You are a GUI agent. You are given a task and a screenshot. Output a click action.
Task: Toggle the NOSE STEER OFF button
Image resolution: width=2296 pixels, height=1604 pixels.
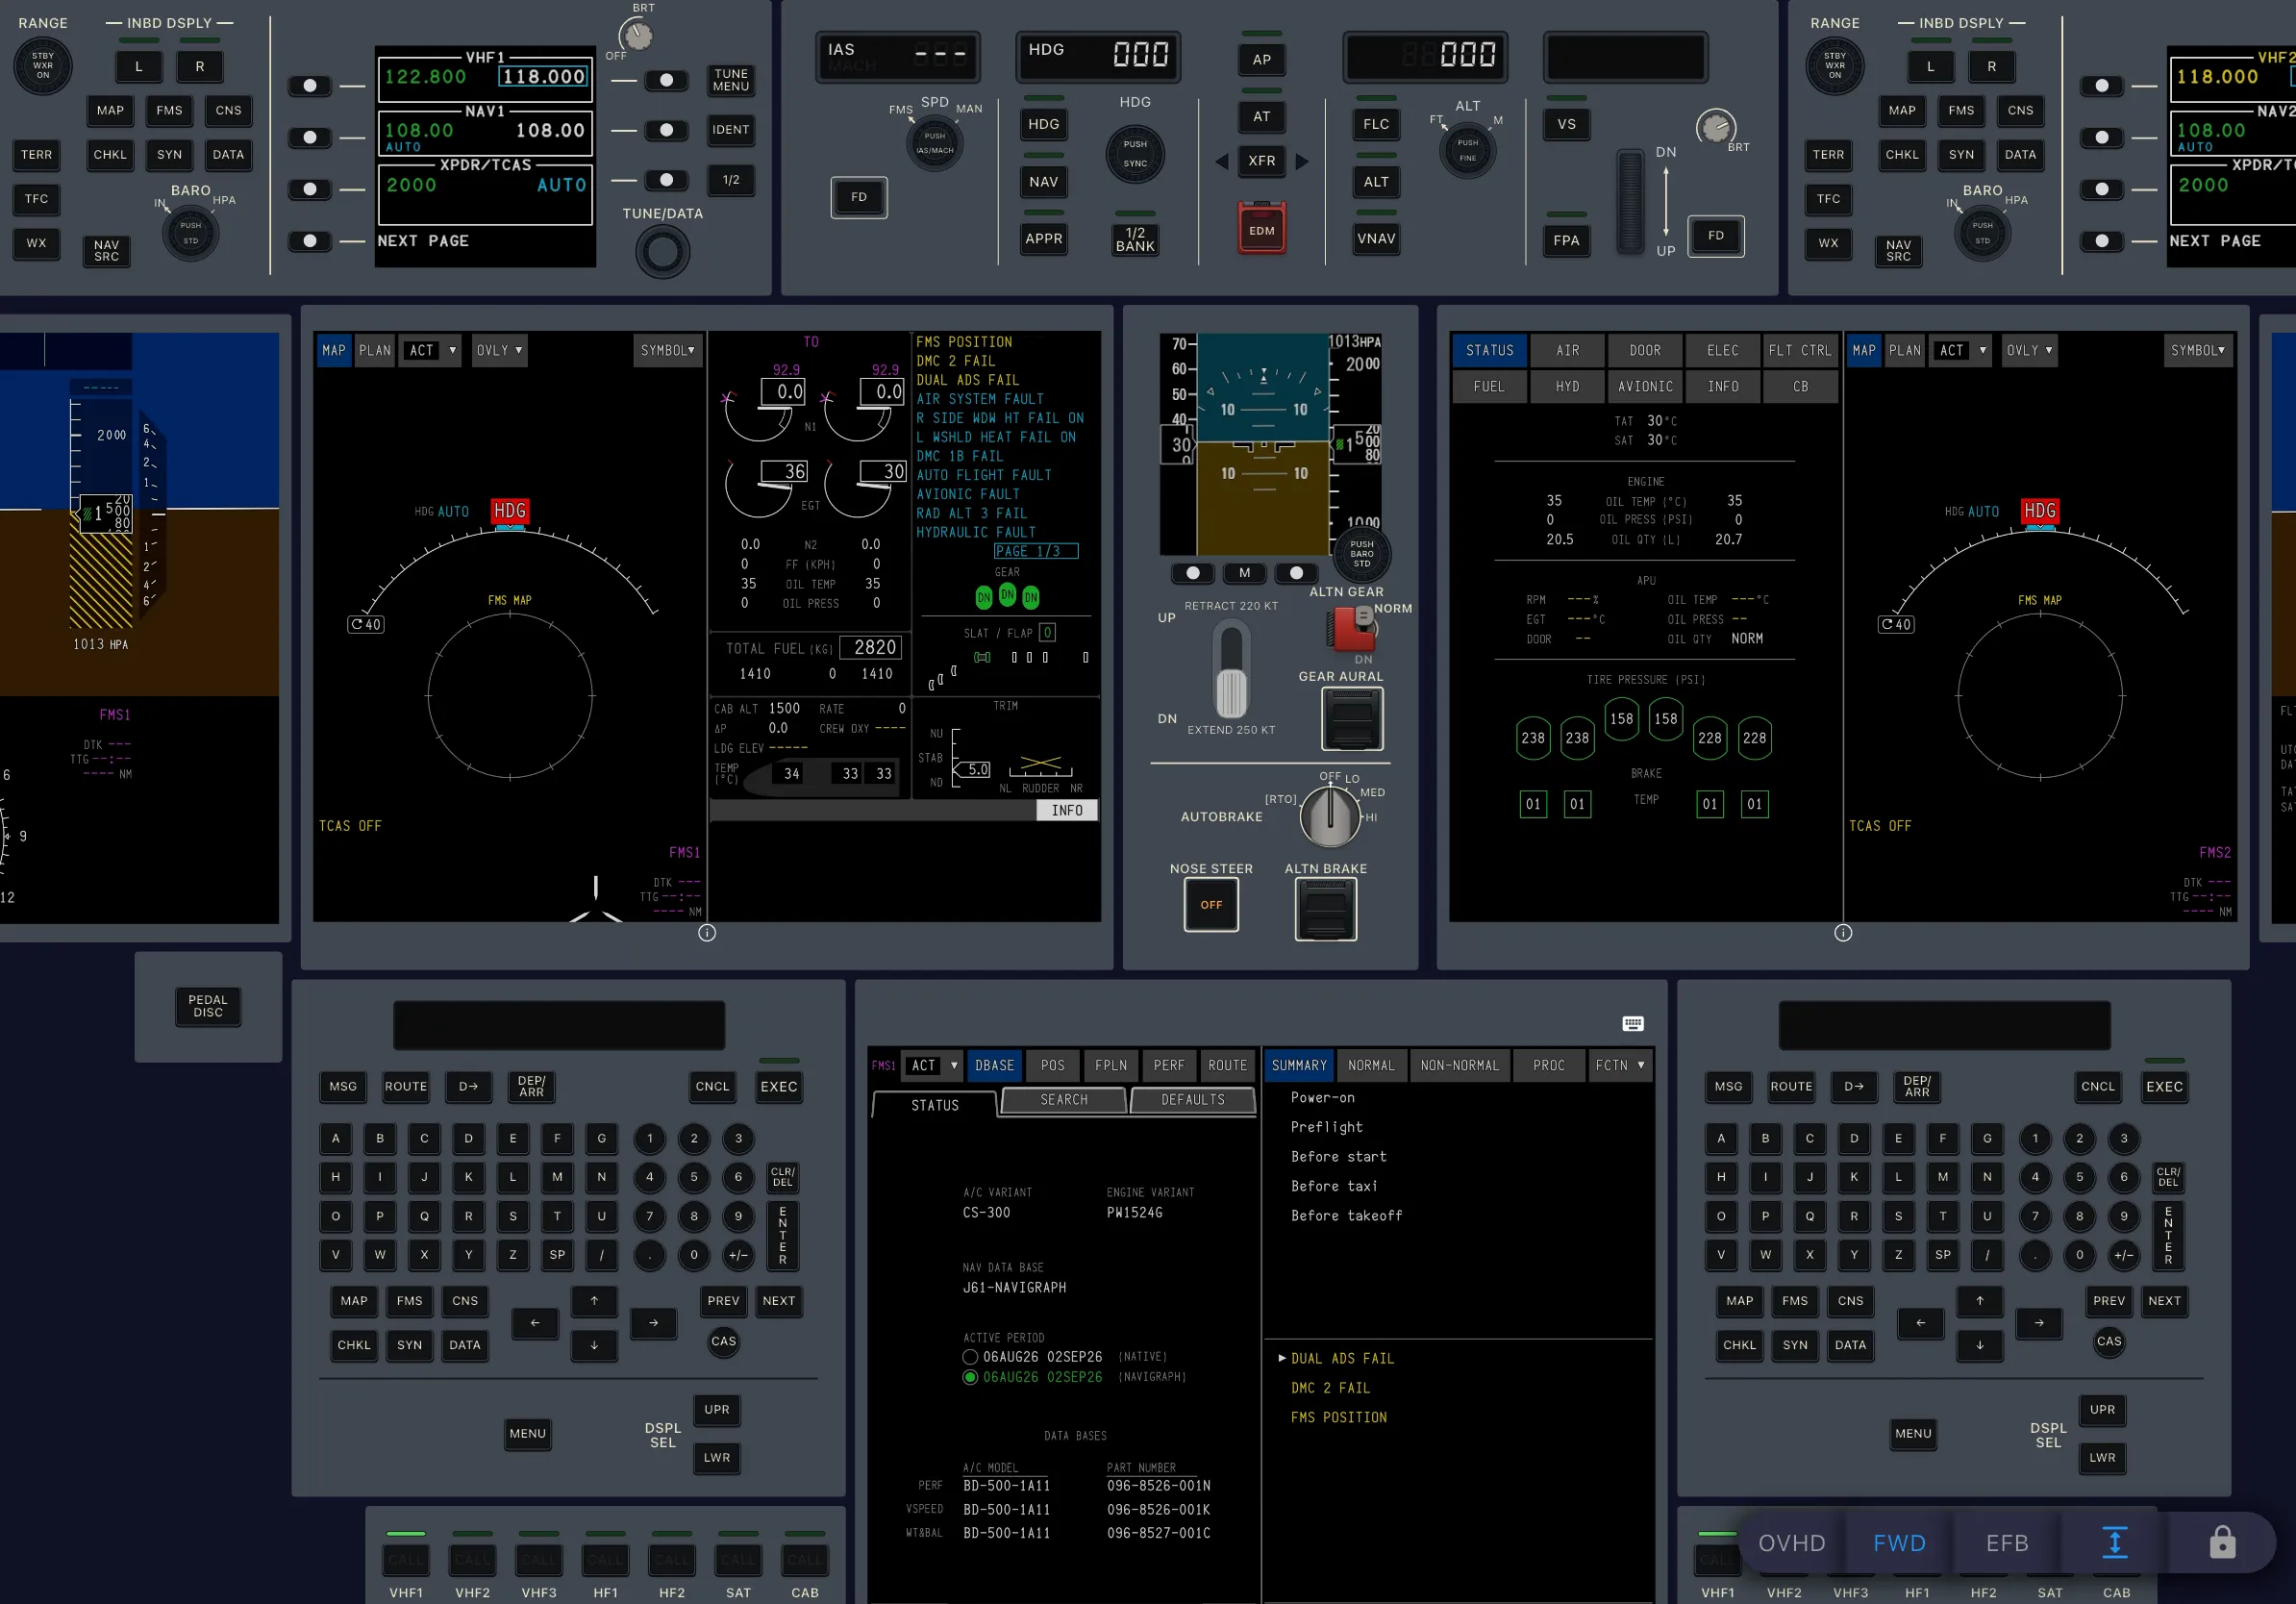pos(1211,905)
